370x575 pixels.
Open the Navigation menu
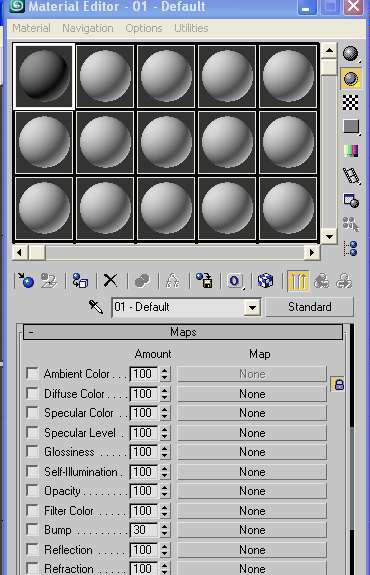click(88, 28)
